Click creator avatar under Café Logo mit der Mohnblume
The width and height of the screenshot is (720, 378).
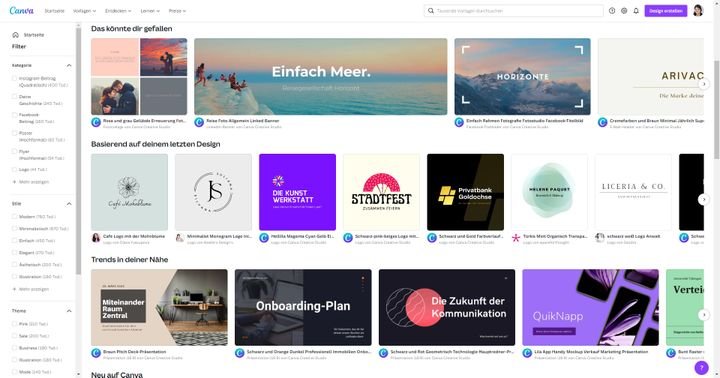point(96,238)
